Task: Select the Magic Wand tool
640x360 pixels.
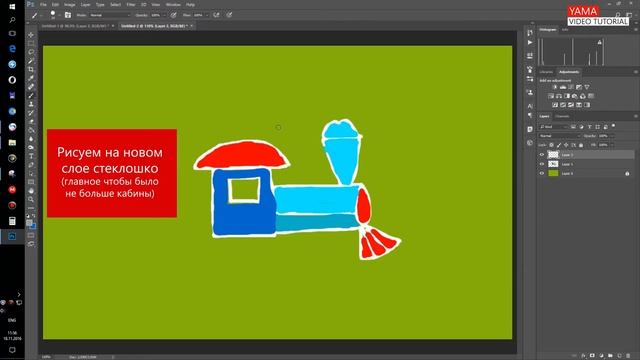Action: pyautogui.click(x=31, y=61)
